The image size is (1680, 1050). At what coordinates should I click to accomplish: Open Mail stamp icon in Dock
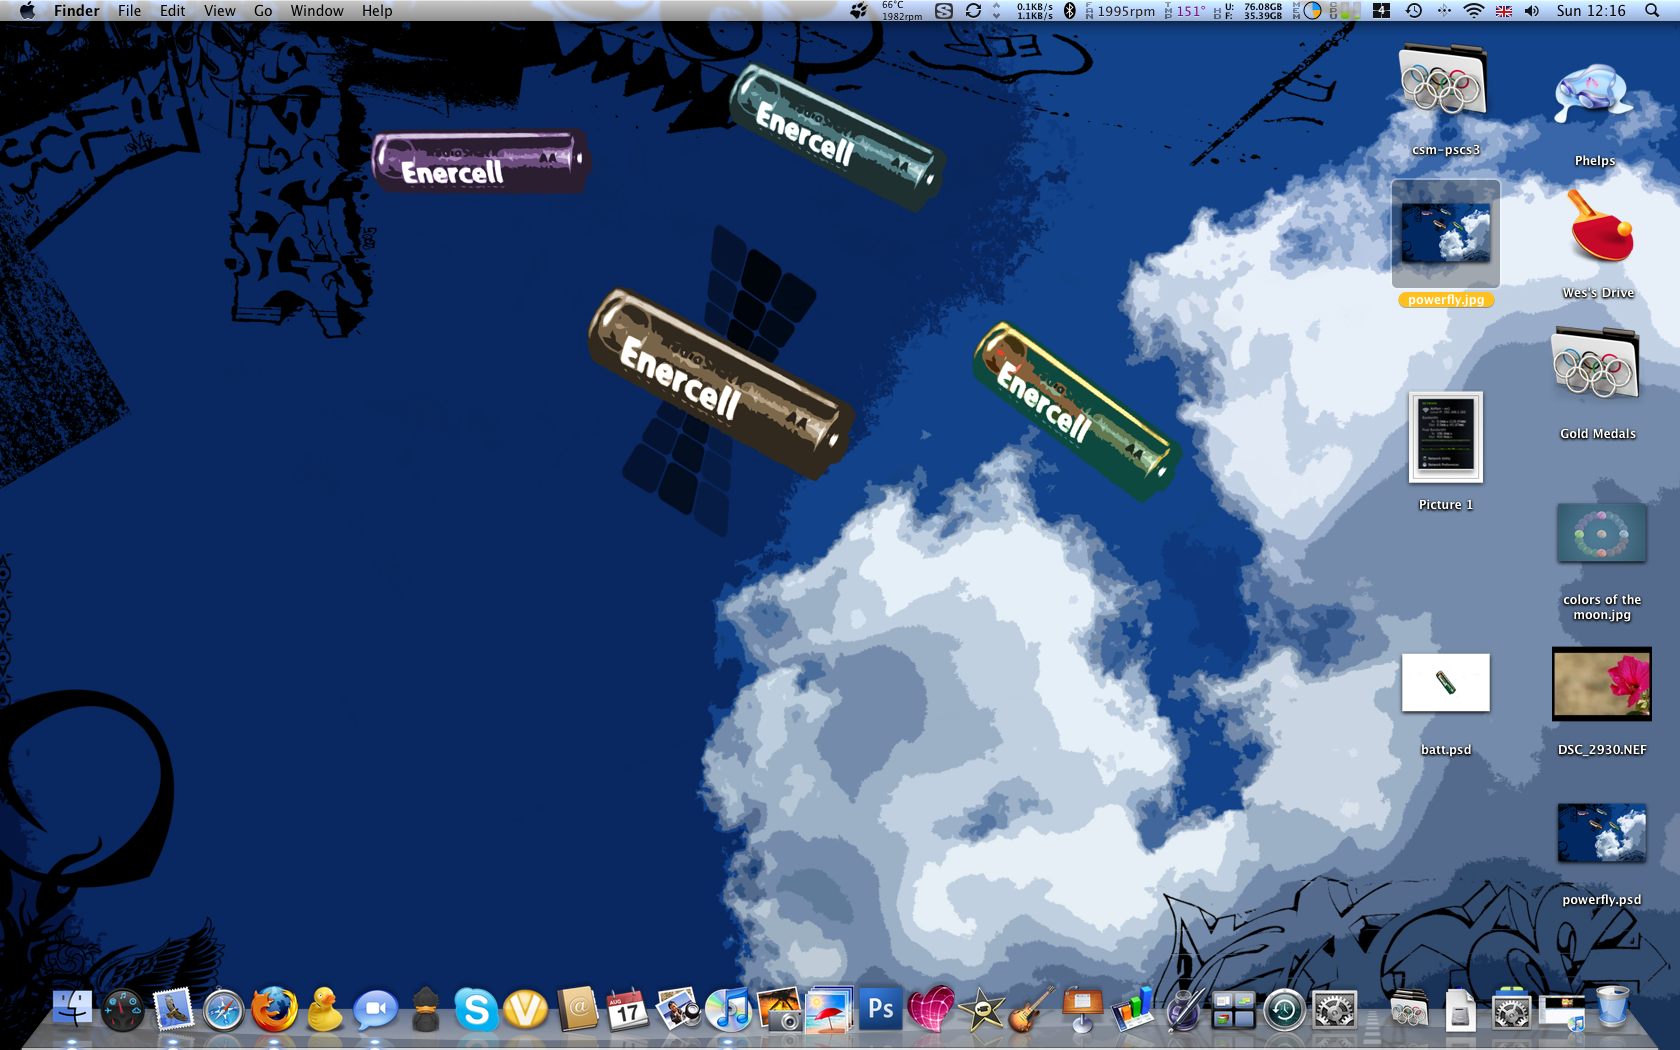[x=173, y=1009]
